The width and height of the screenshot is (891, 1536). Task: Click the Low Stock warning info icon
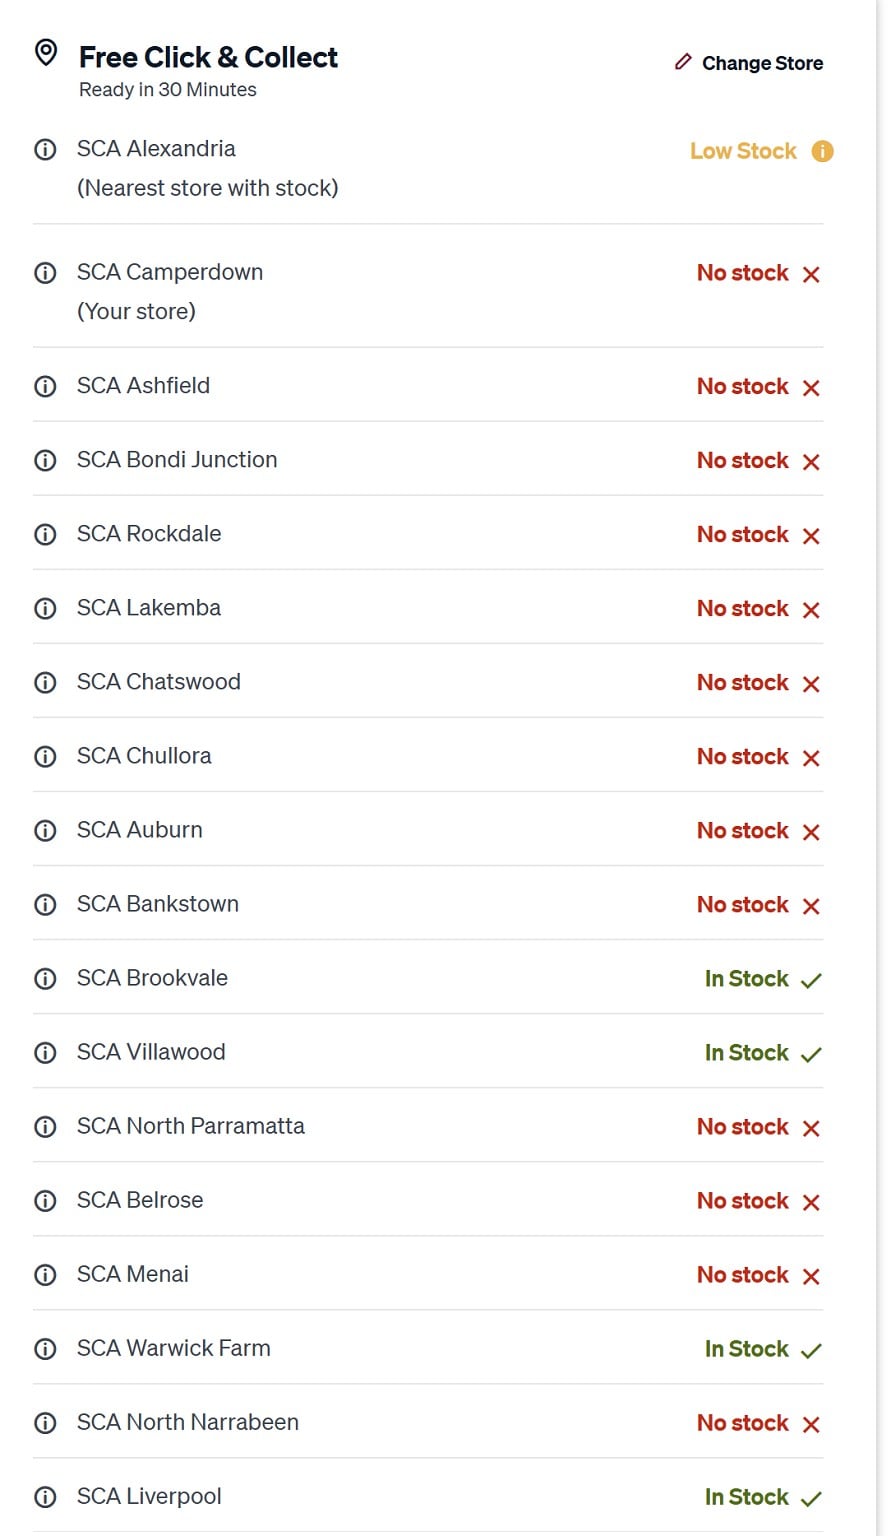[822, 152]
